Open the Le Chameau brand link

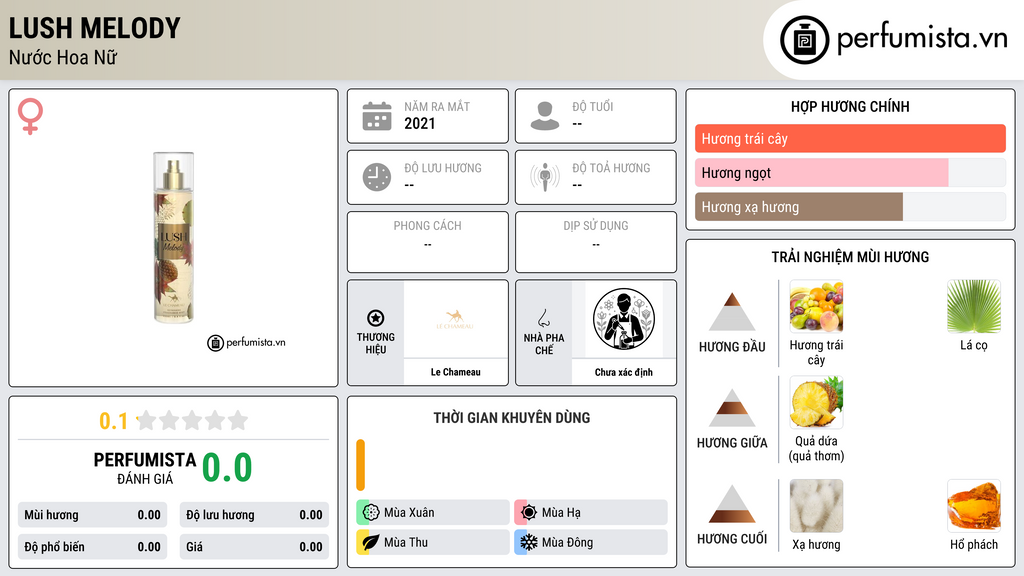[455, 372]
